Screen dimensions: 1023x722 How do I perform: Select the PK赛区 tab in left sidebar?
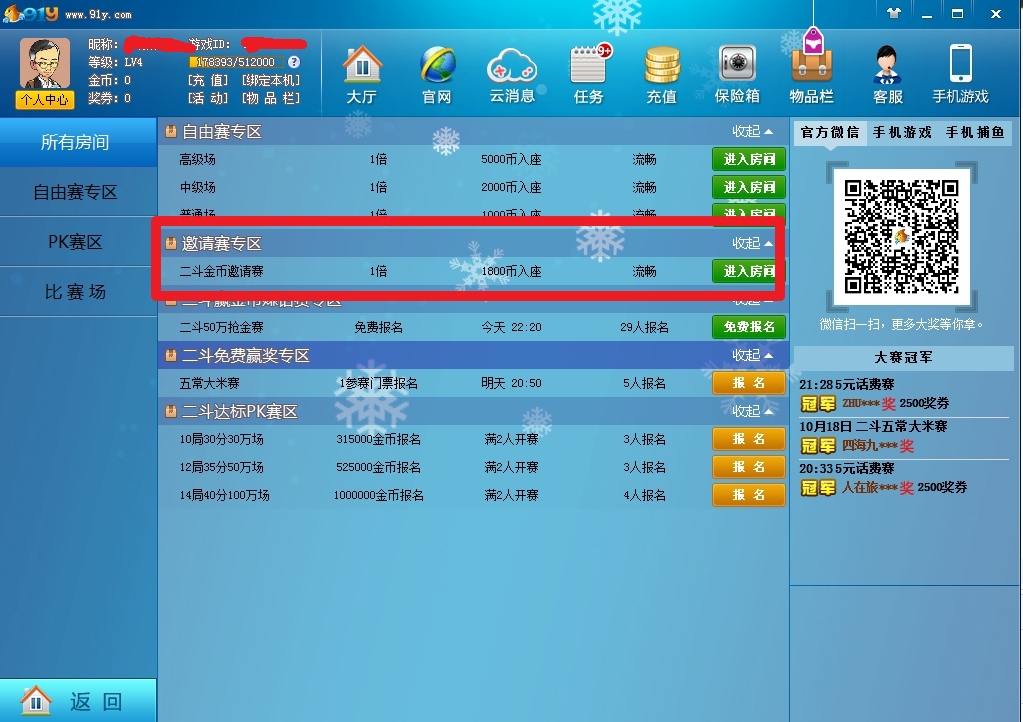[x=76, y=242]
